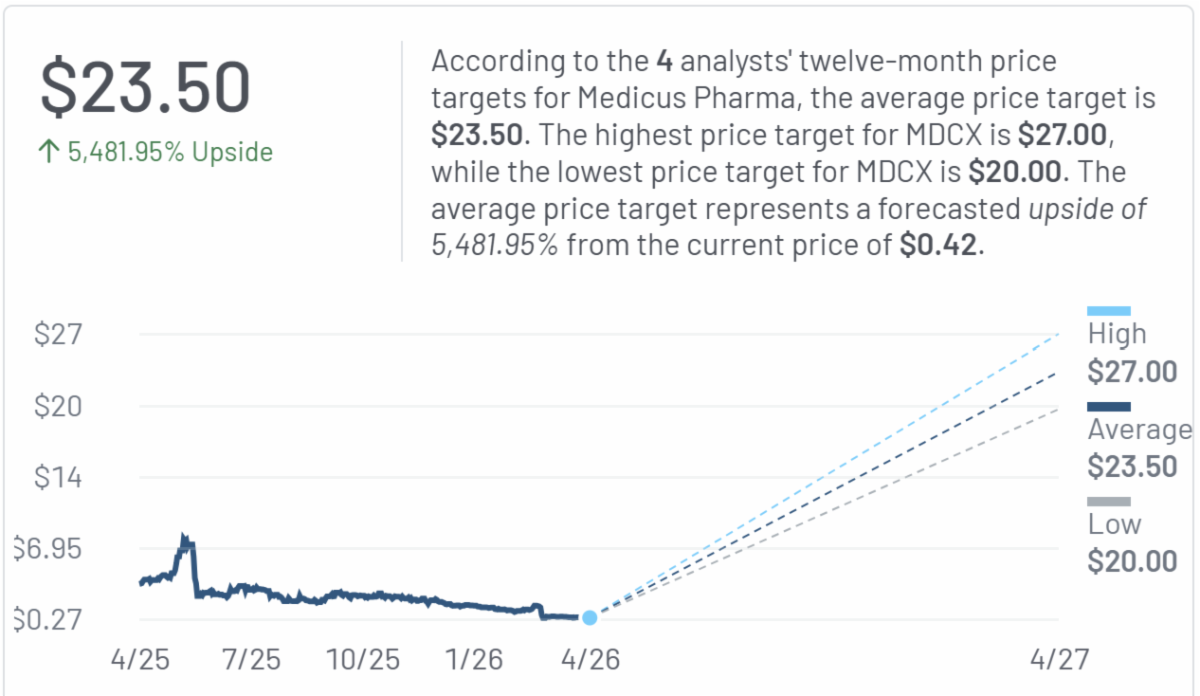This screenshot has height=696, width=1200.
Task: Click the price spike peak on the chart
Action: pos(184,538)
